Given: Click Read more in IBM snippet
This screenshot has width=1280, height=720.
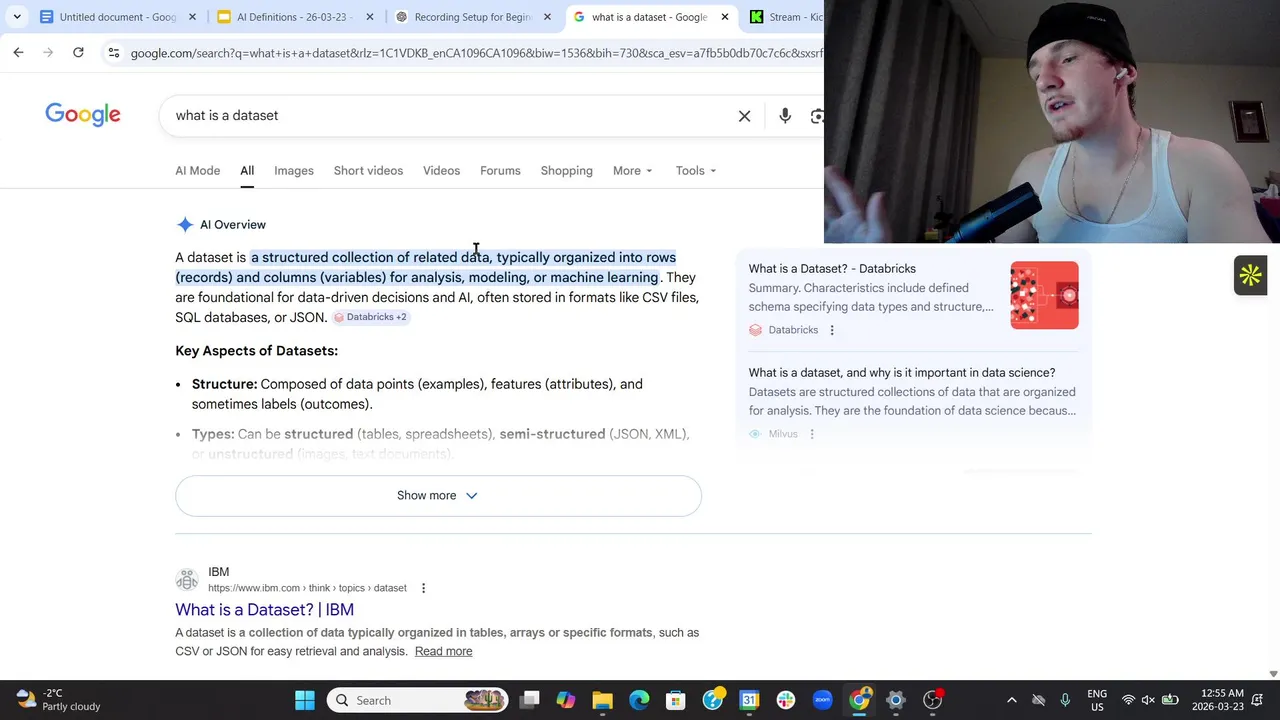Looking at the screenshot, I should point(443,651).
